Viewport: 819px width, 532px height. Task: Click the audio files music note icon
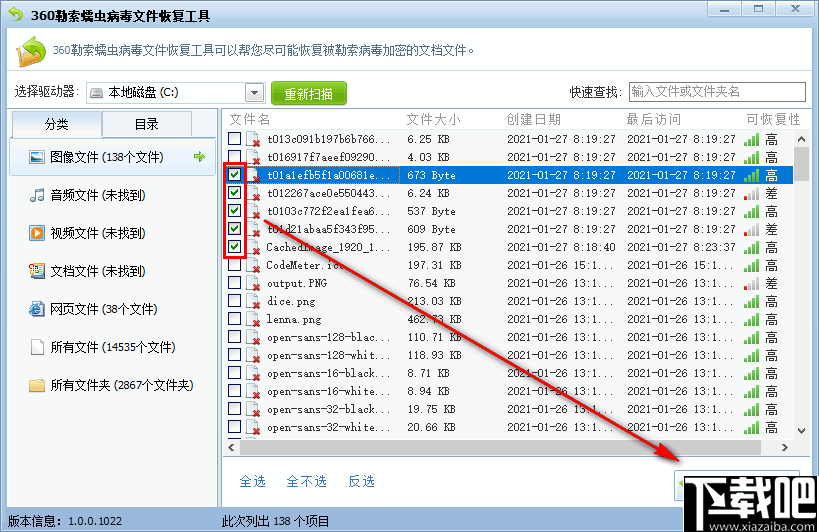click(x=37, y=195)
